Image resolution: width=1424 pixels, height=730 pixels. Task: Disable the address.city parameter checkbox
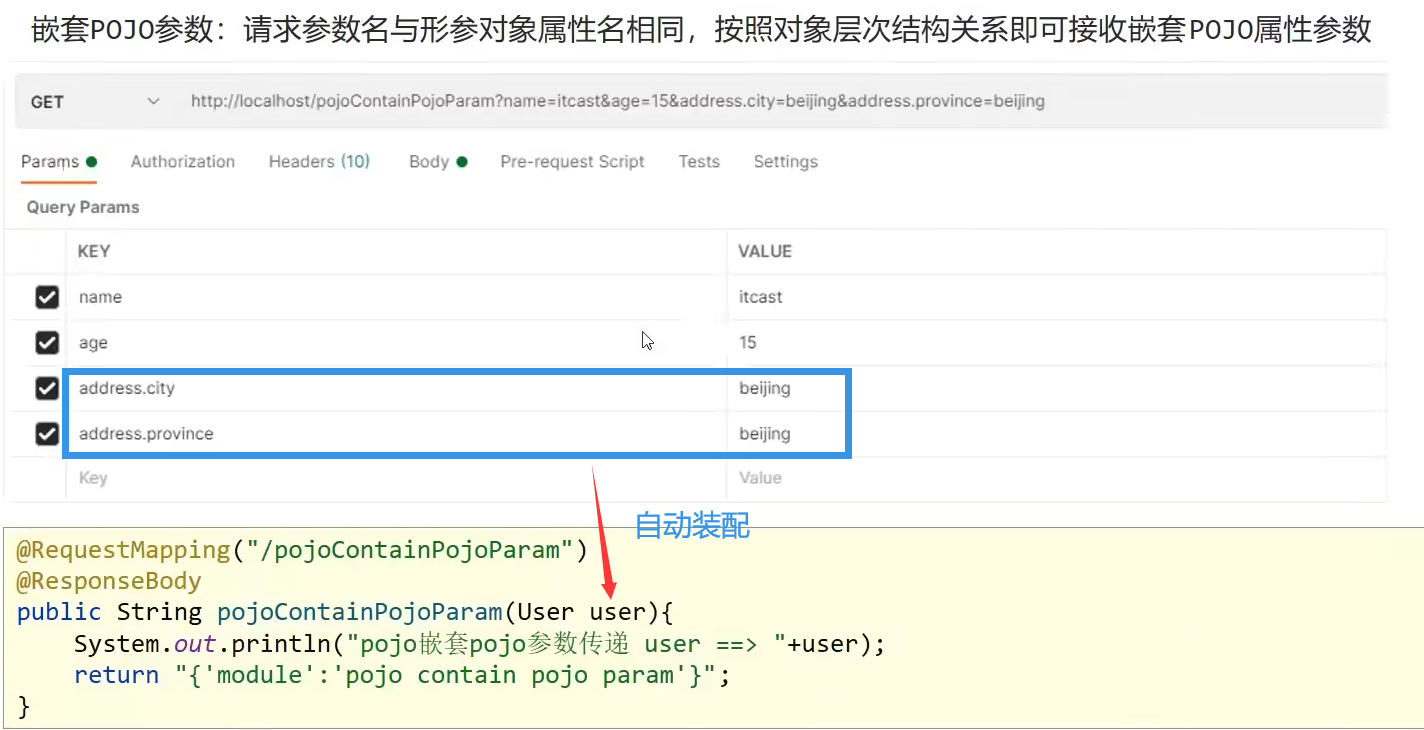(47, 388)
